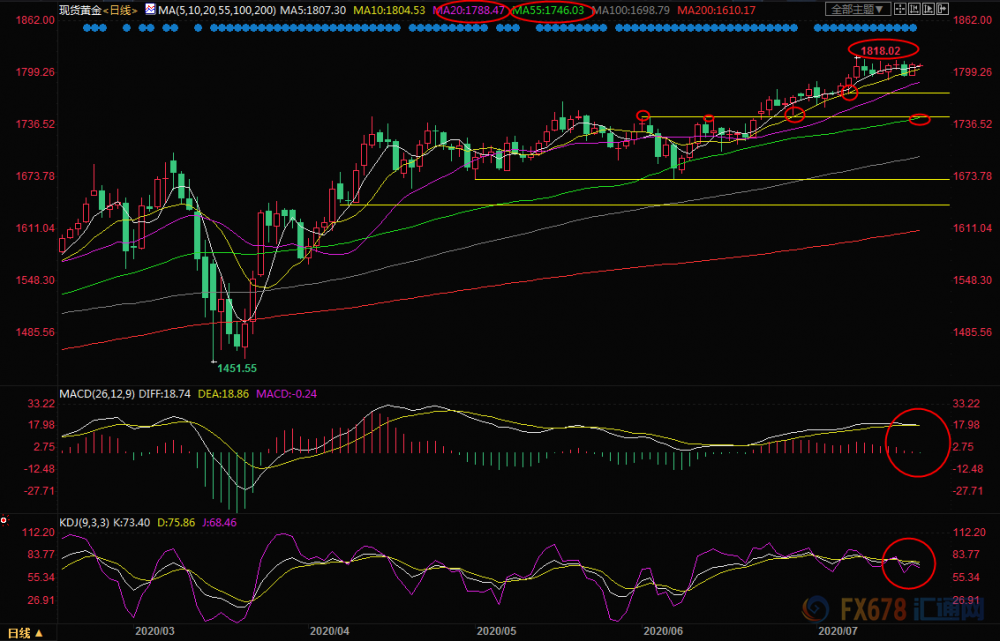Image resolution: width=1000 pixels, height=641 pixels.
Task: Click the MA200:1610.17 value
Action: (716, 10)
